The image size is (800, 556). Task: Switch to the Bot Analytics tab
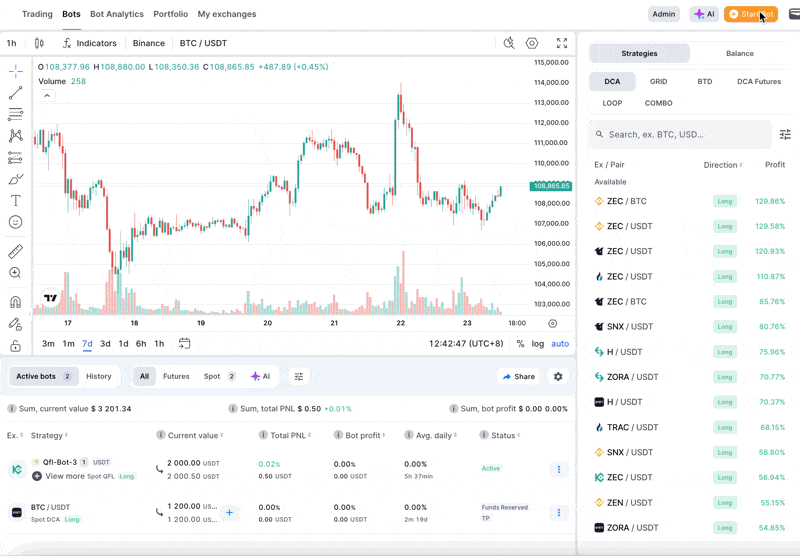117,14
